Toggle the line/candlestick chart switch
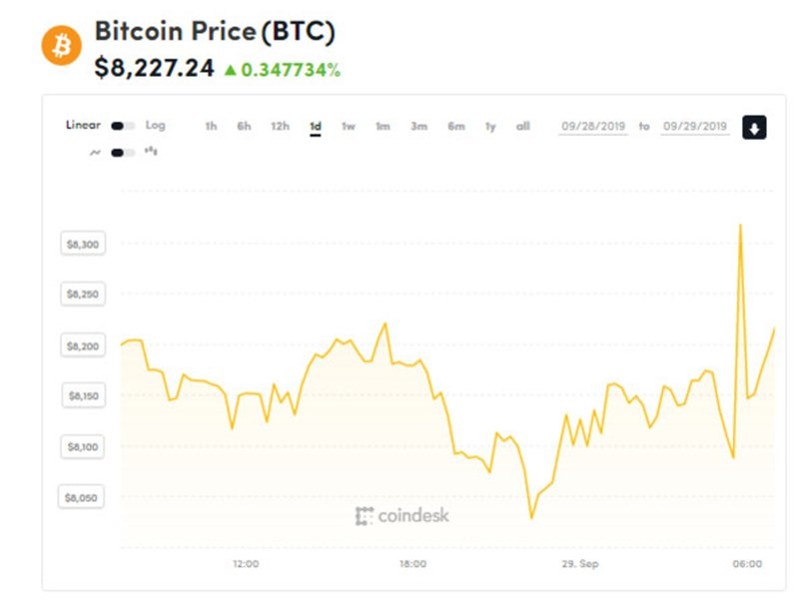799x601 pixels. pyautogui.click(x=123, y=152)
